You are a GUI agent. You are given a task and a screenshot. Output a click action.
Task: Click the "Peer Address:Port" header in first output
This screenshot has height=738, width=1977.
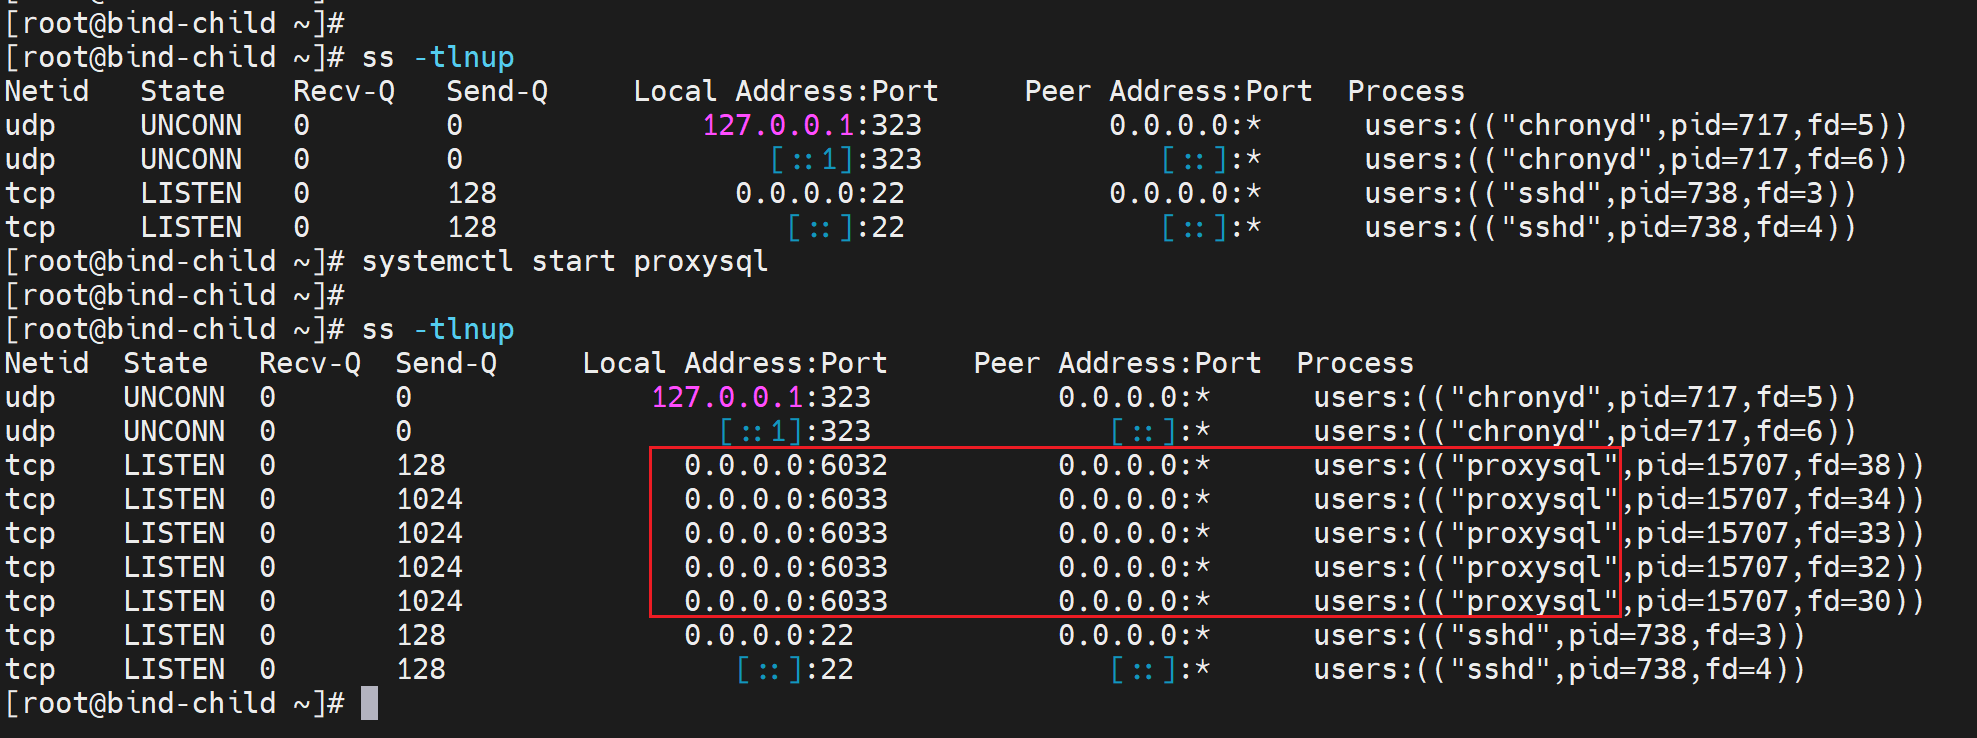click(1167, 92)
